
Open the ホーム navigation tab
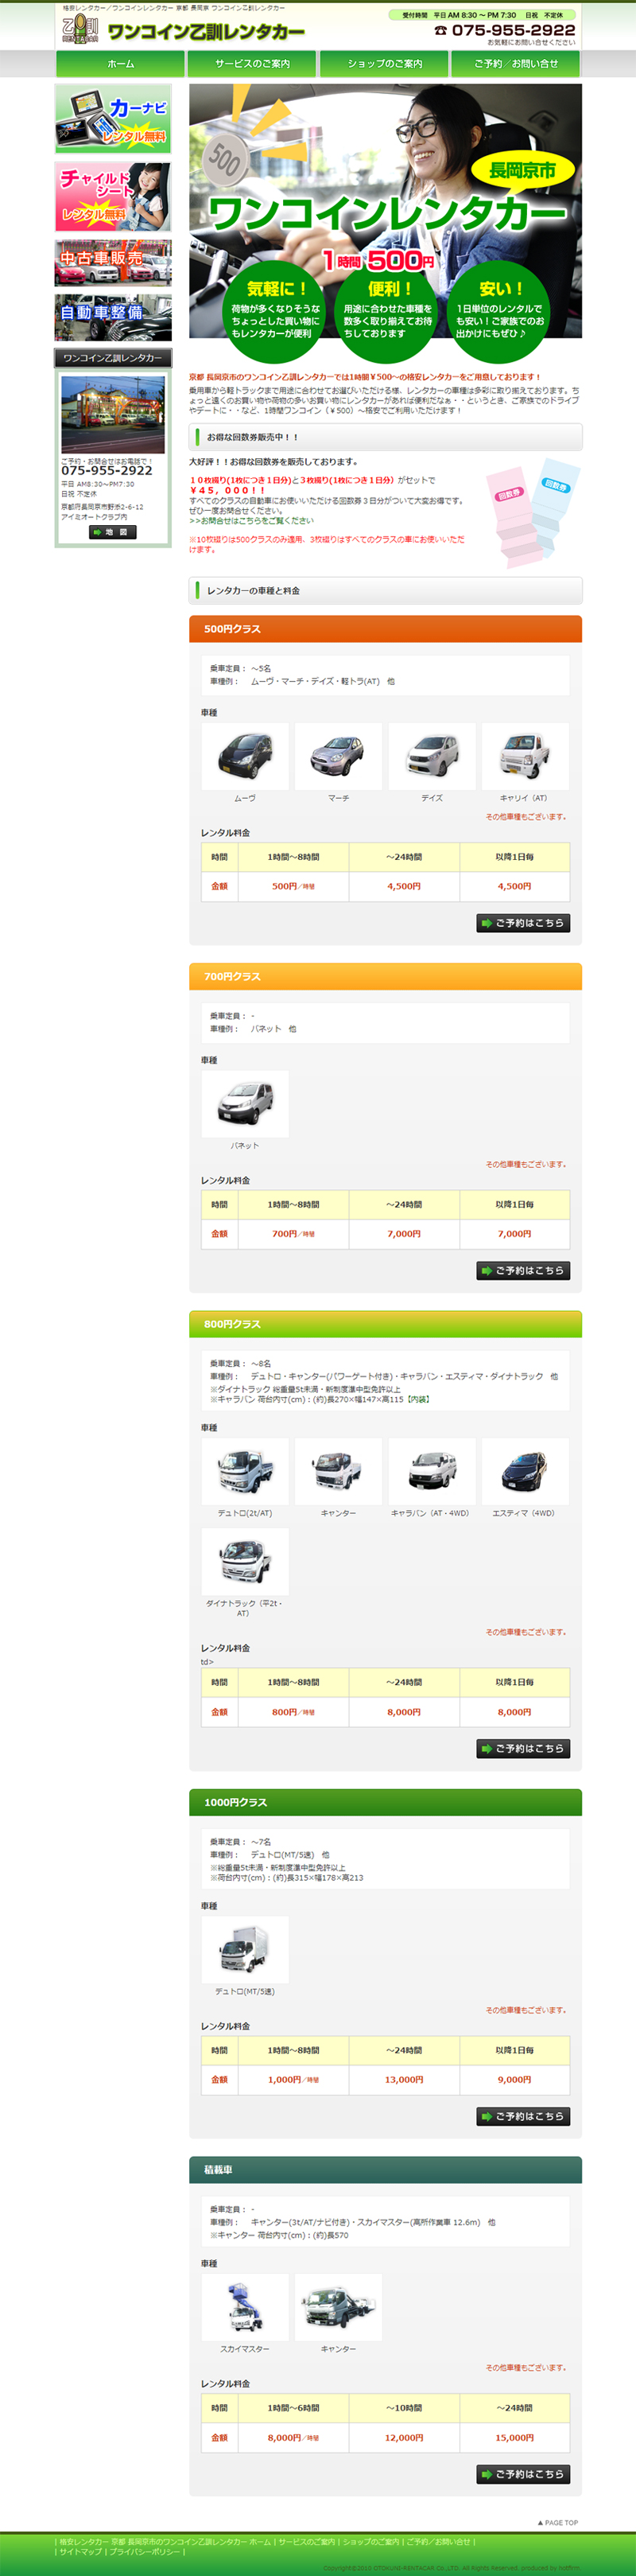pyautogui.click(x=120, y=64)
